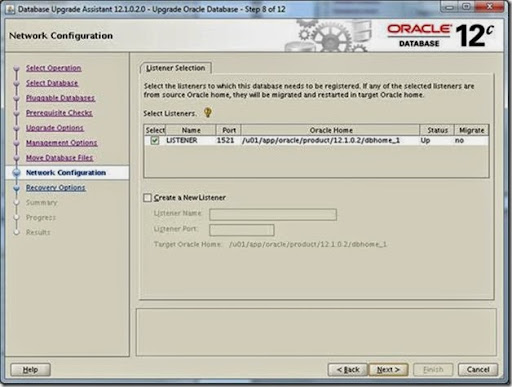Click the Back button
The image size is (512, 387).
click(348, 370)
